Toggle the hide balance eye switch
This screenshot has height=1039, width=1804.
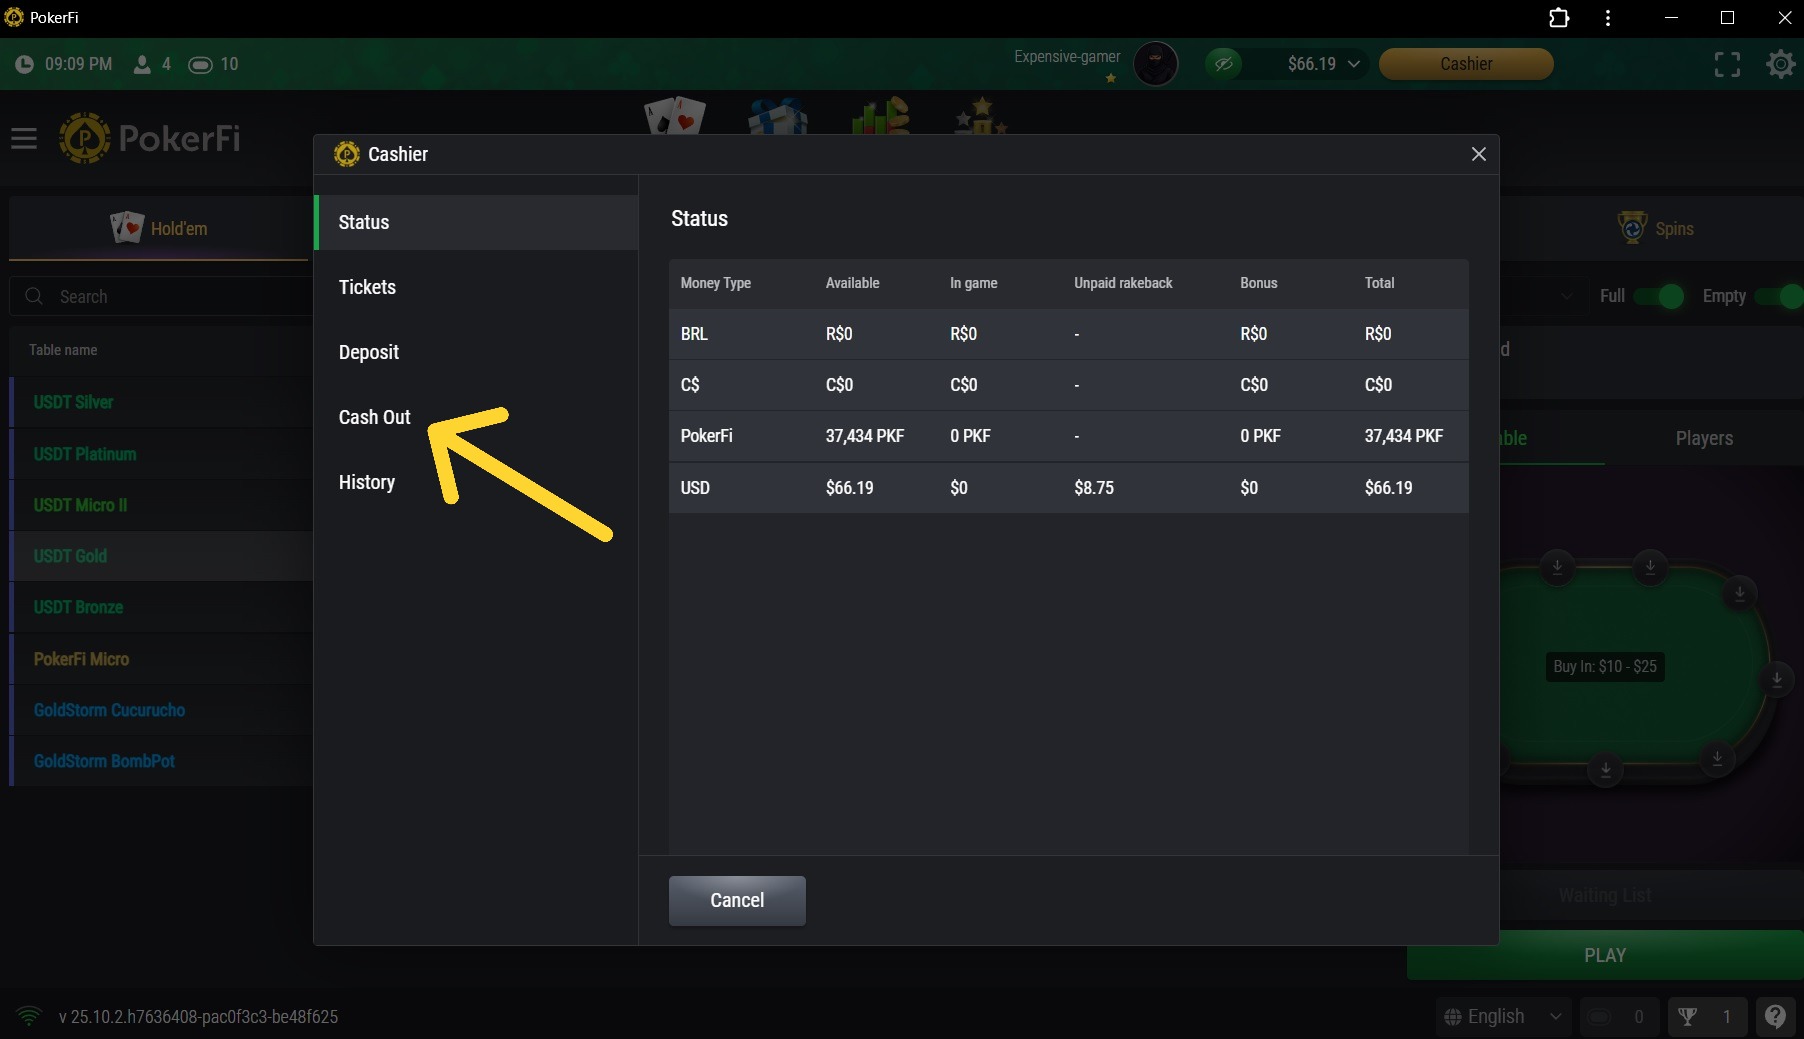[x=1223, y=64]
